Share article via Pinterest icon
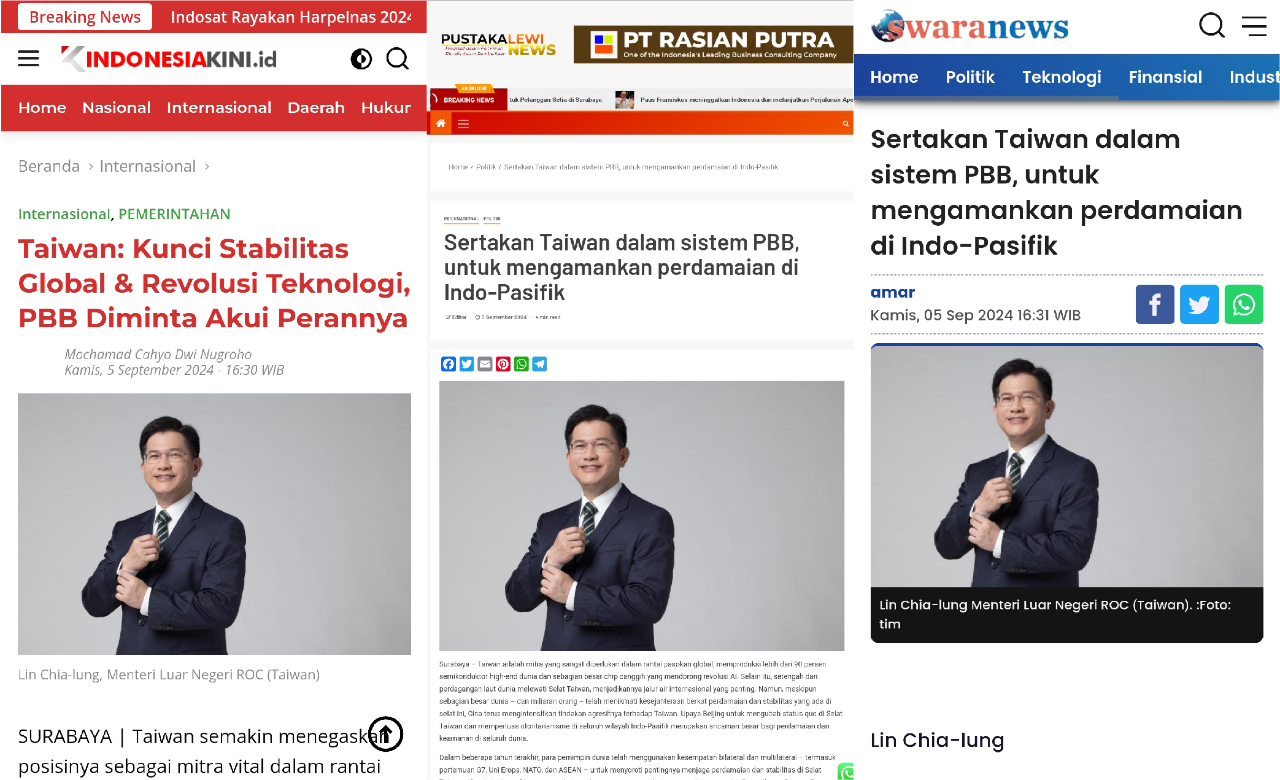 (503, 364)
